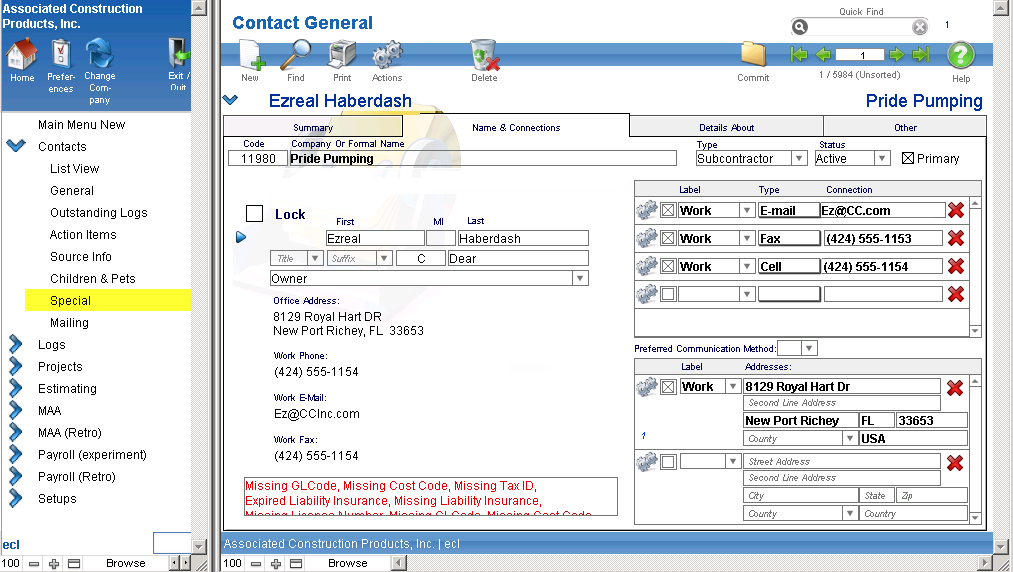This screenshot has width=1013, height=572.
Task: Click the Print icon
Action: tap(342, 56)
